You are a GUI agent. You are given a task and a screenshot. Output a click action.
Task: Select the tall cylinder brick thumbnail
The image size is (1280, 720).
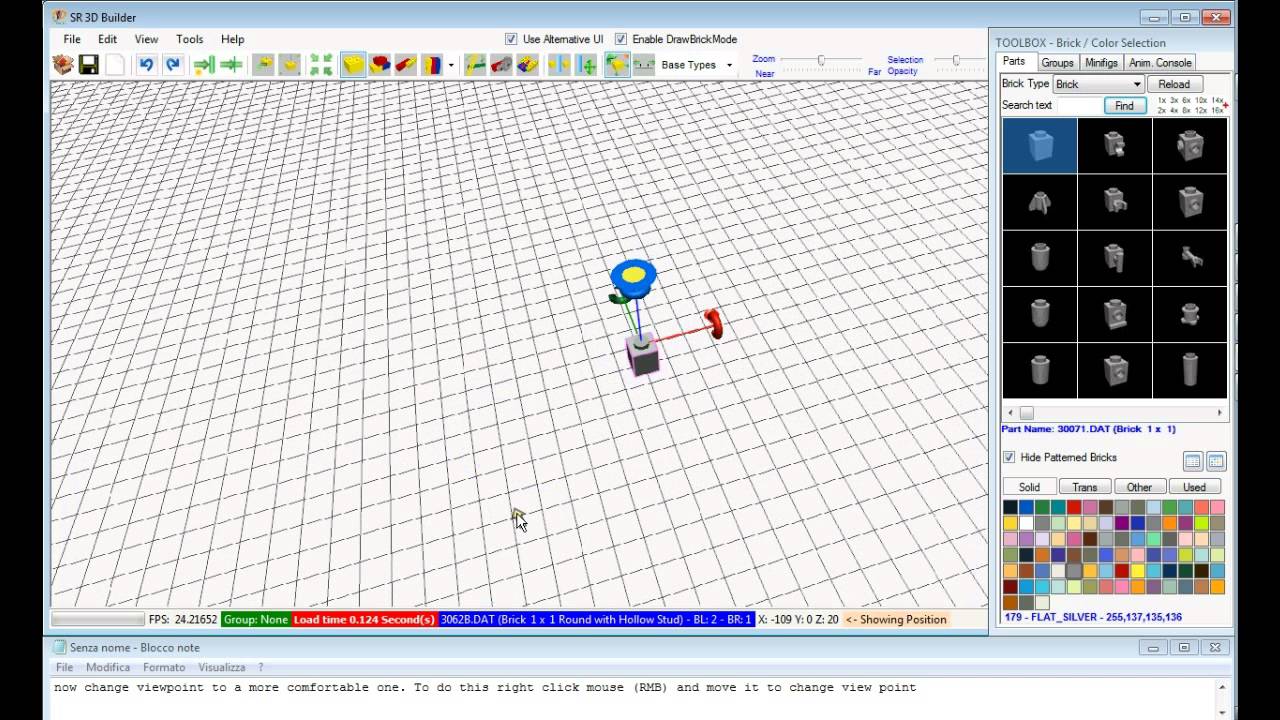[x=1190, y=370]
